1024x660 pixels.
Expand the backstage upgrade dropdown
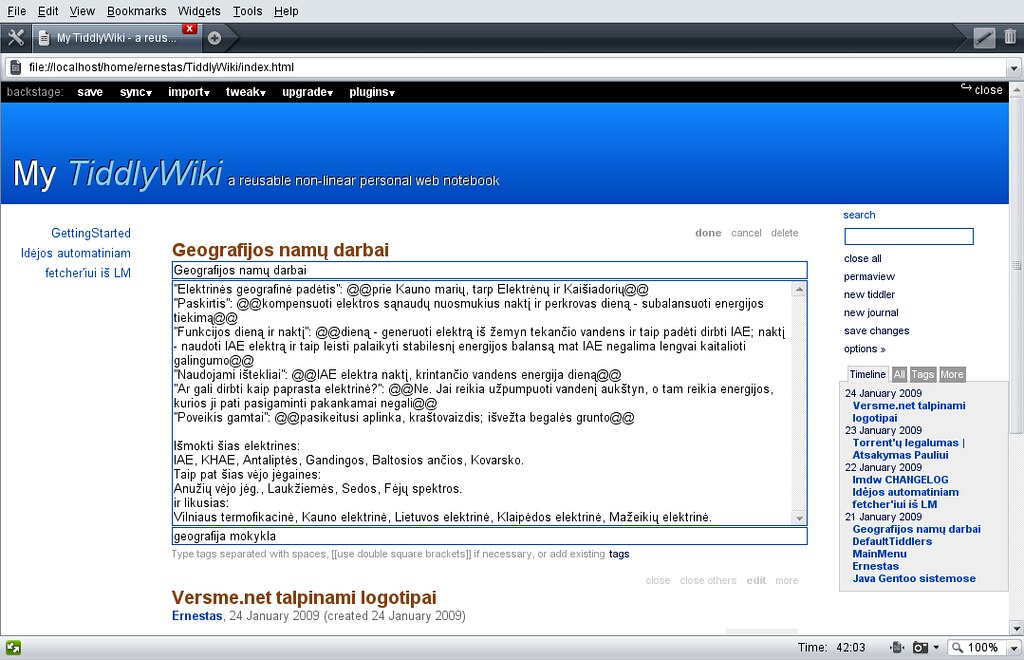(x=308, y=92)
